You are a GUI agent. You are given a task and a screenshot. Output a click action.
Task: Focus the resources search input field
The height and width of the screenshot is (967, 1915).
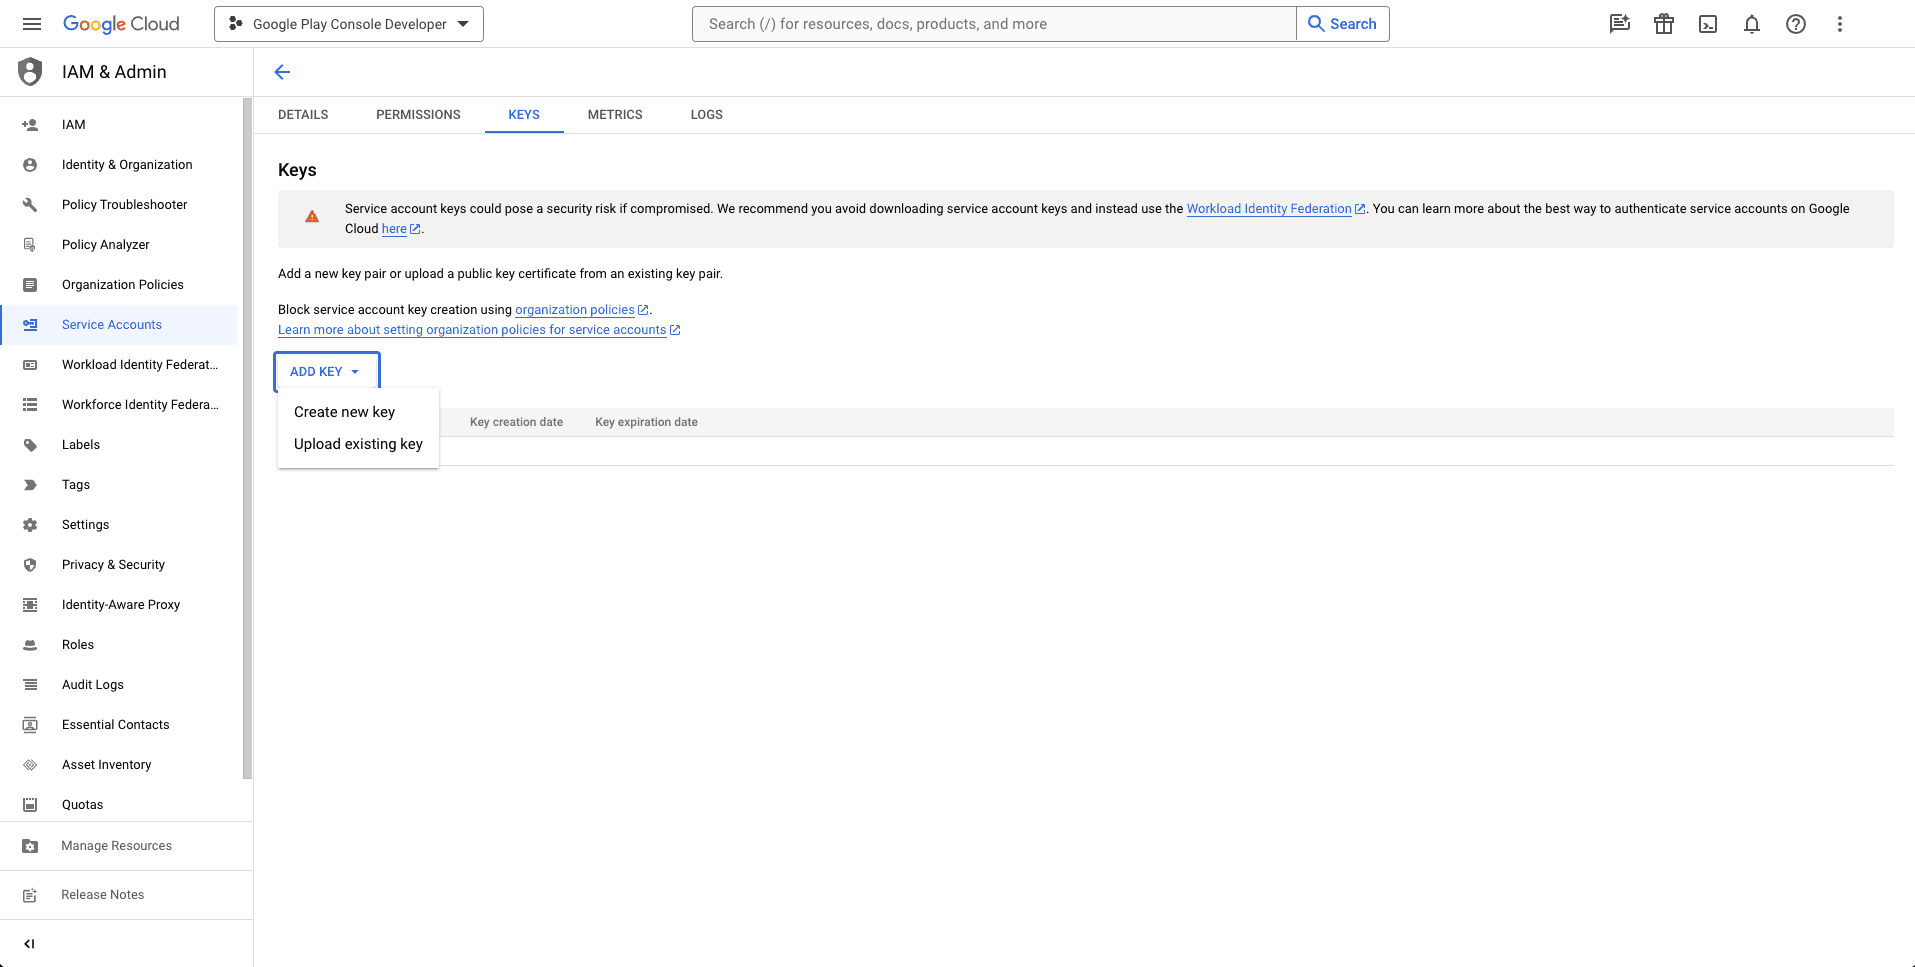994,24
